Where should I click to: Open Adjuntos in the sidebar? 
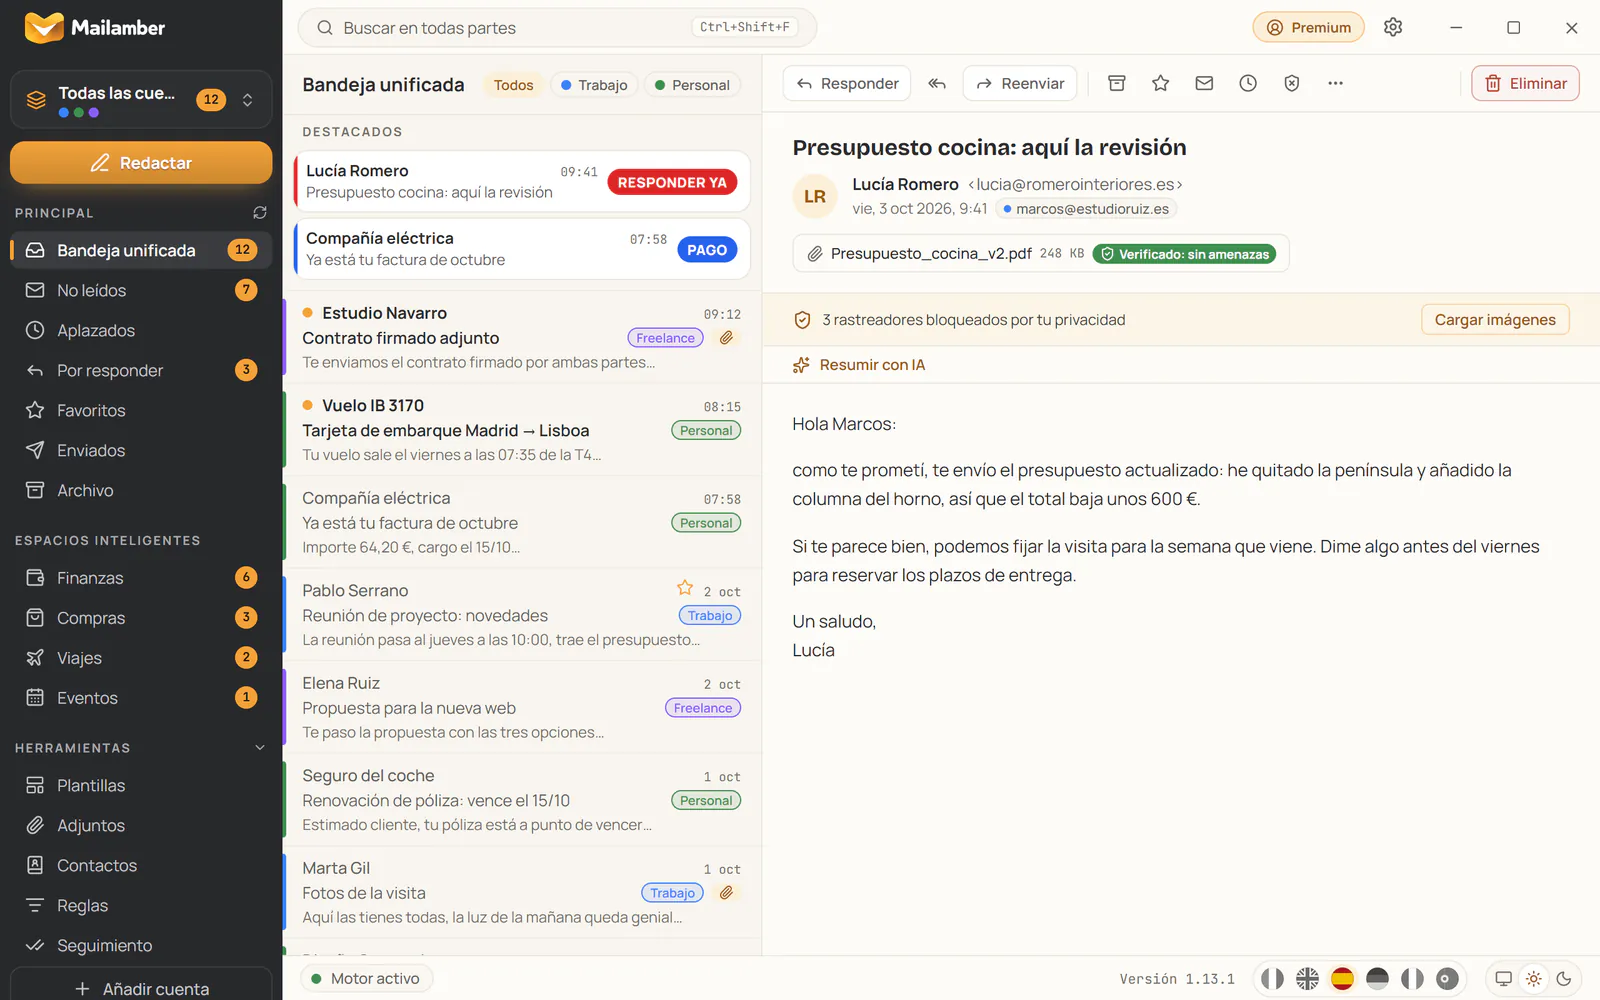click(x=141, y=826)
